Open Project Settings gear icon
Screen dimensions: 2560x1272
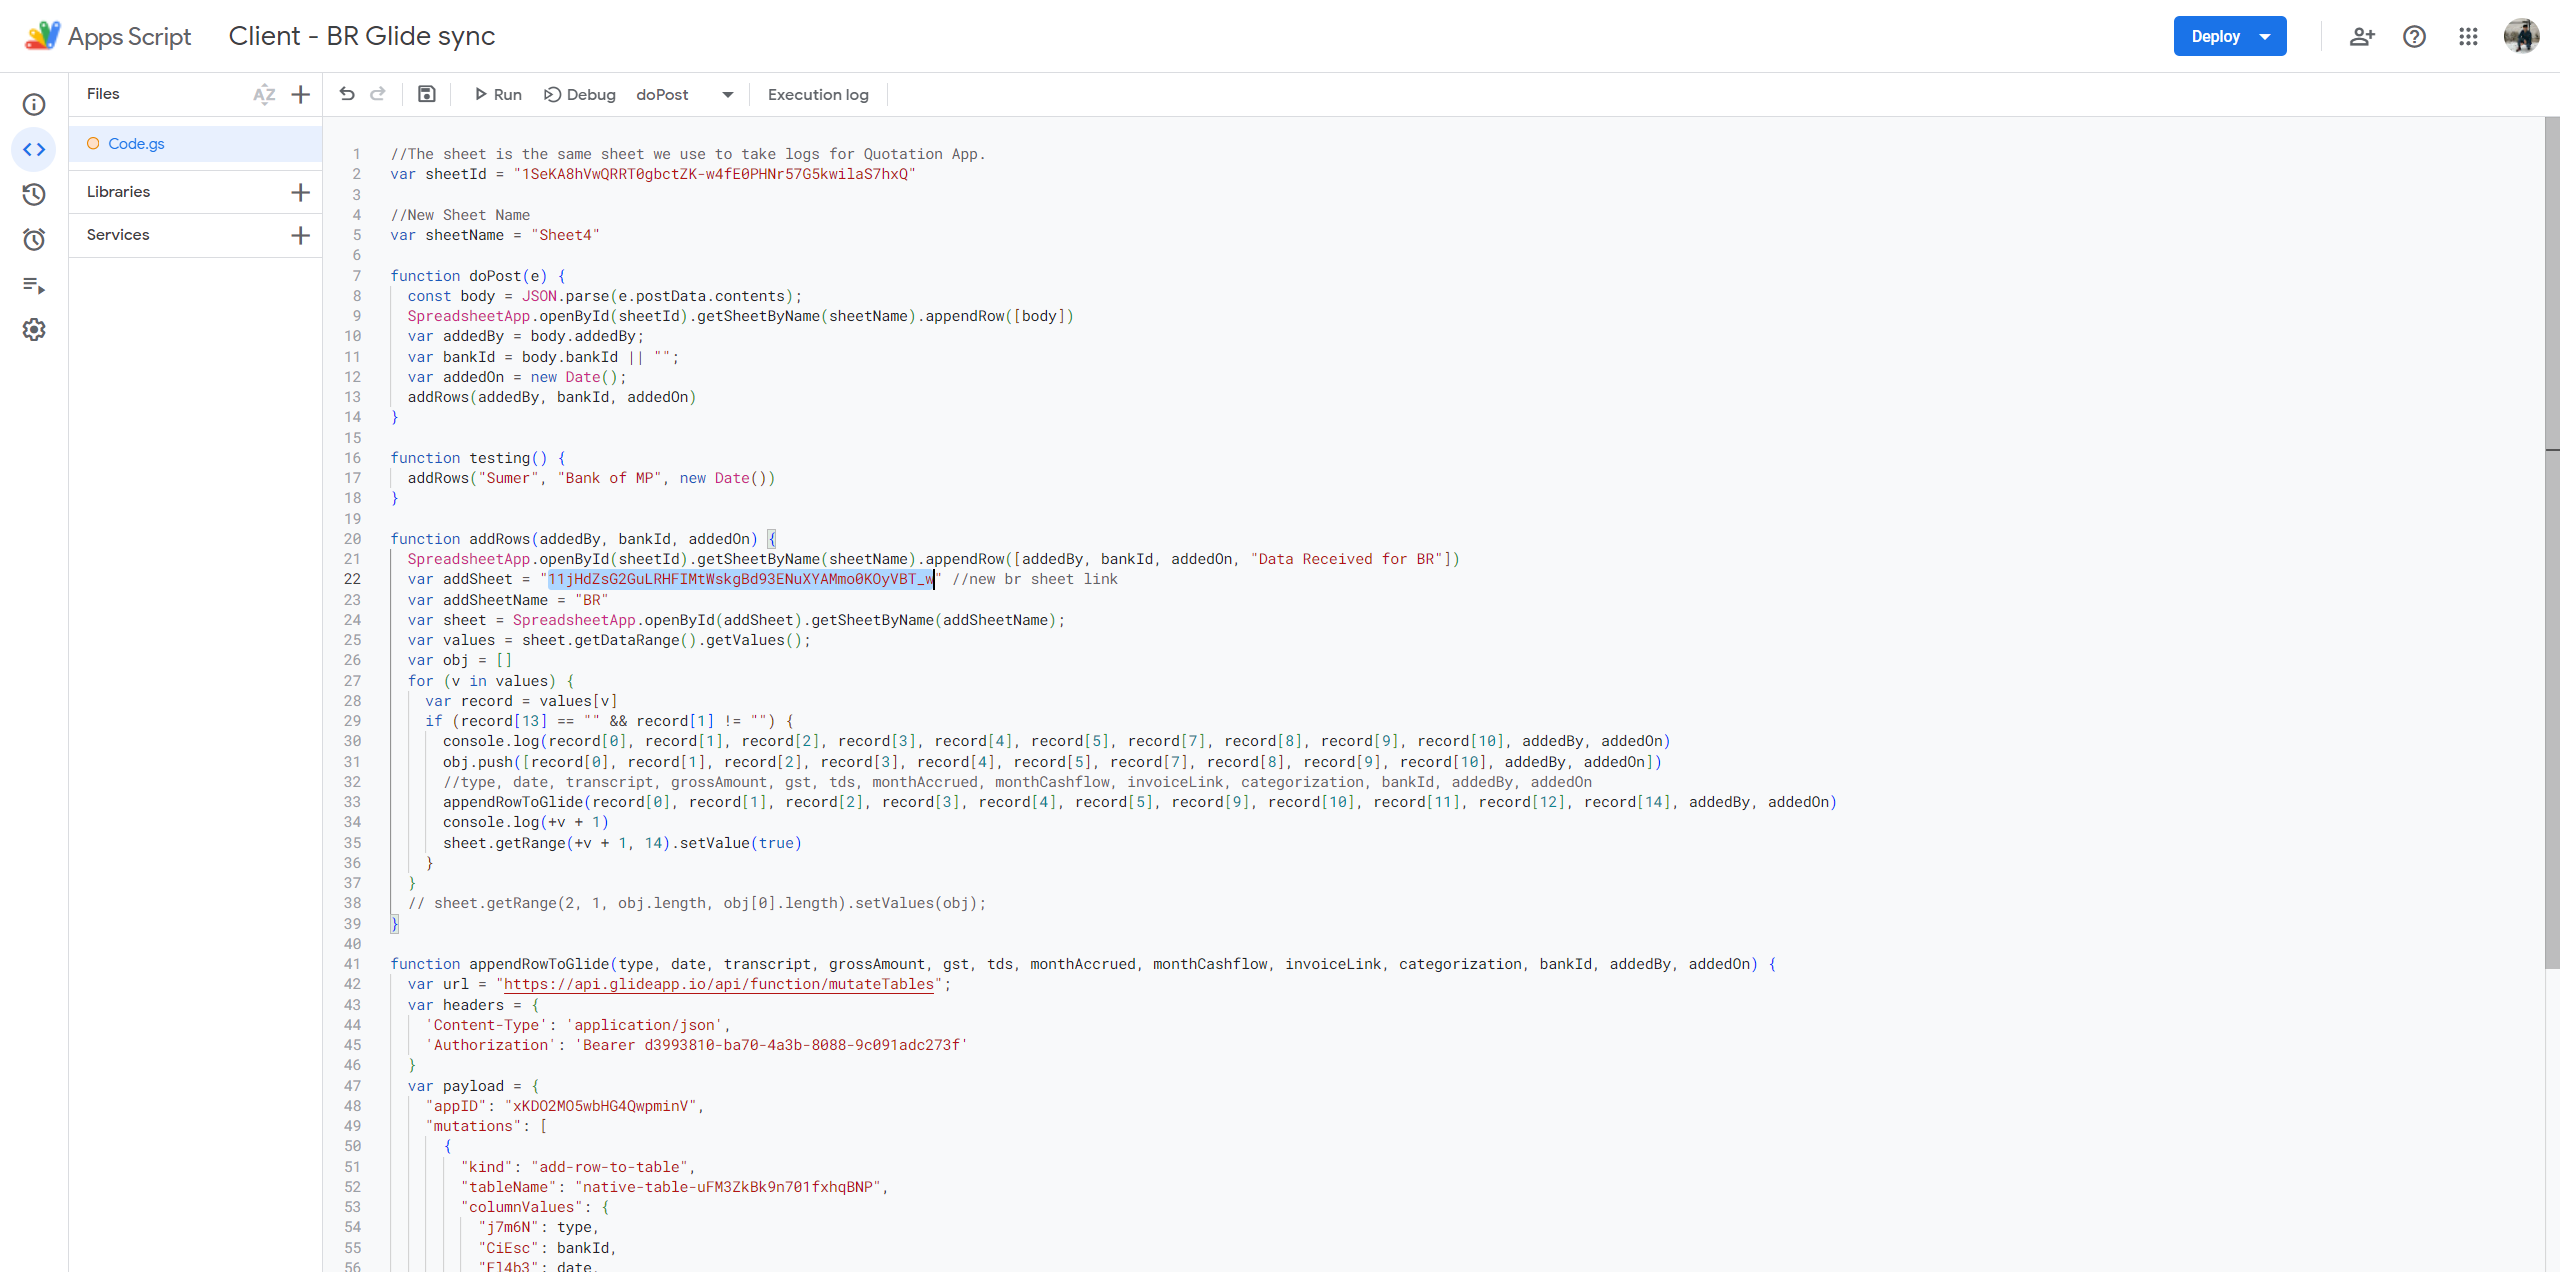(x=34, y=330)
